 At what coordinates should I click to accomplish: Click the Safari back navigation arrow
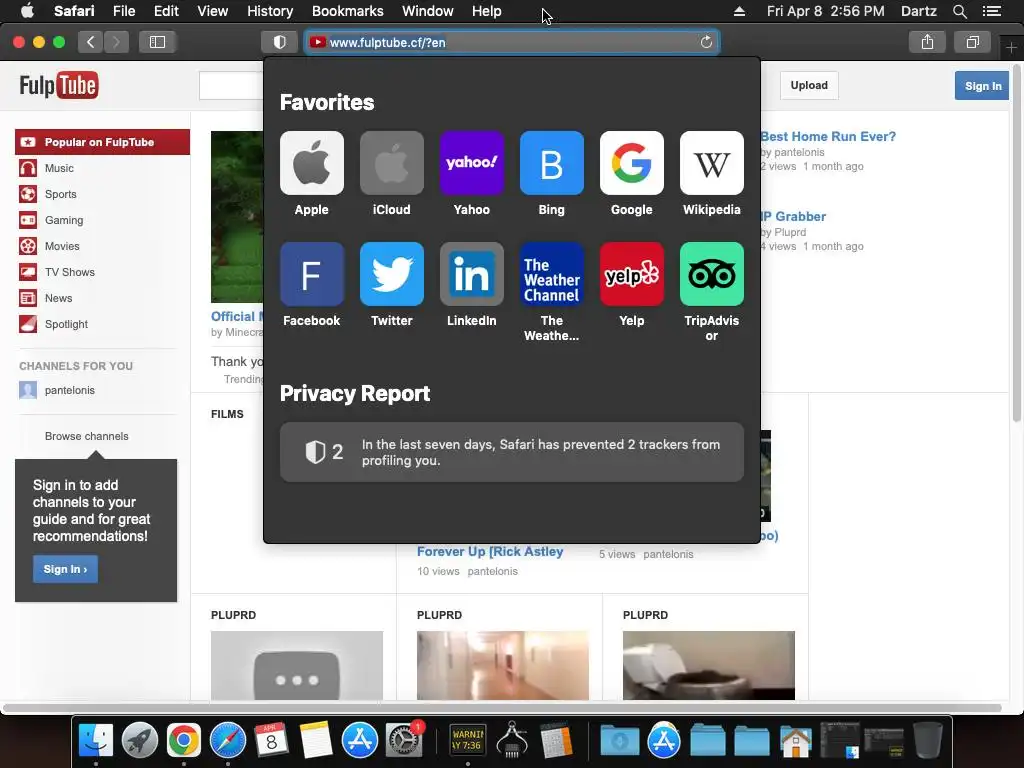91,42
